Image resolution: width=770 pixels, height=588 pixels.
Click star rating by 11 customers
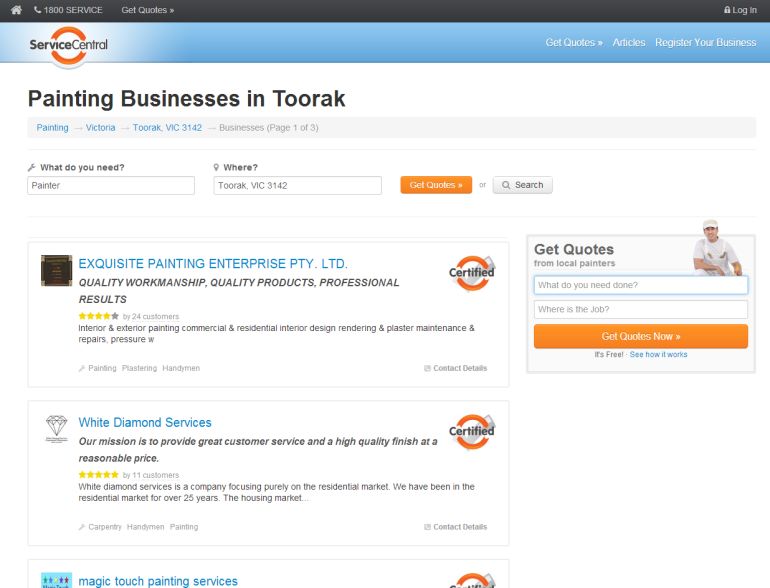[98, 475]
